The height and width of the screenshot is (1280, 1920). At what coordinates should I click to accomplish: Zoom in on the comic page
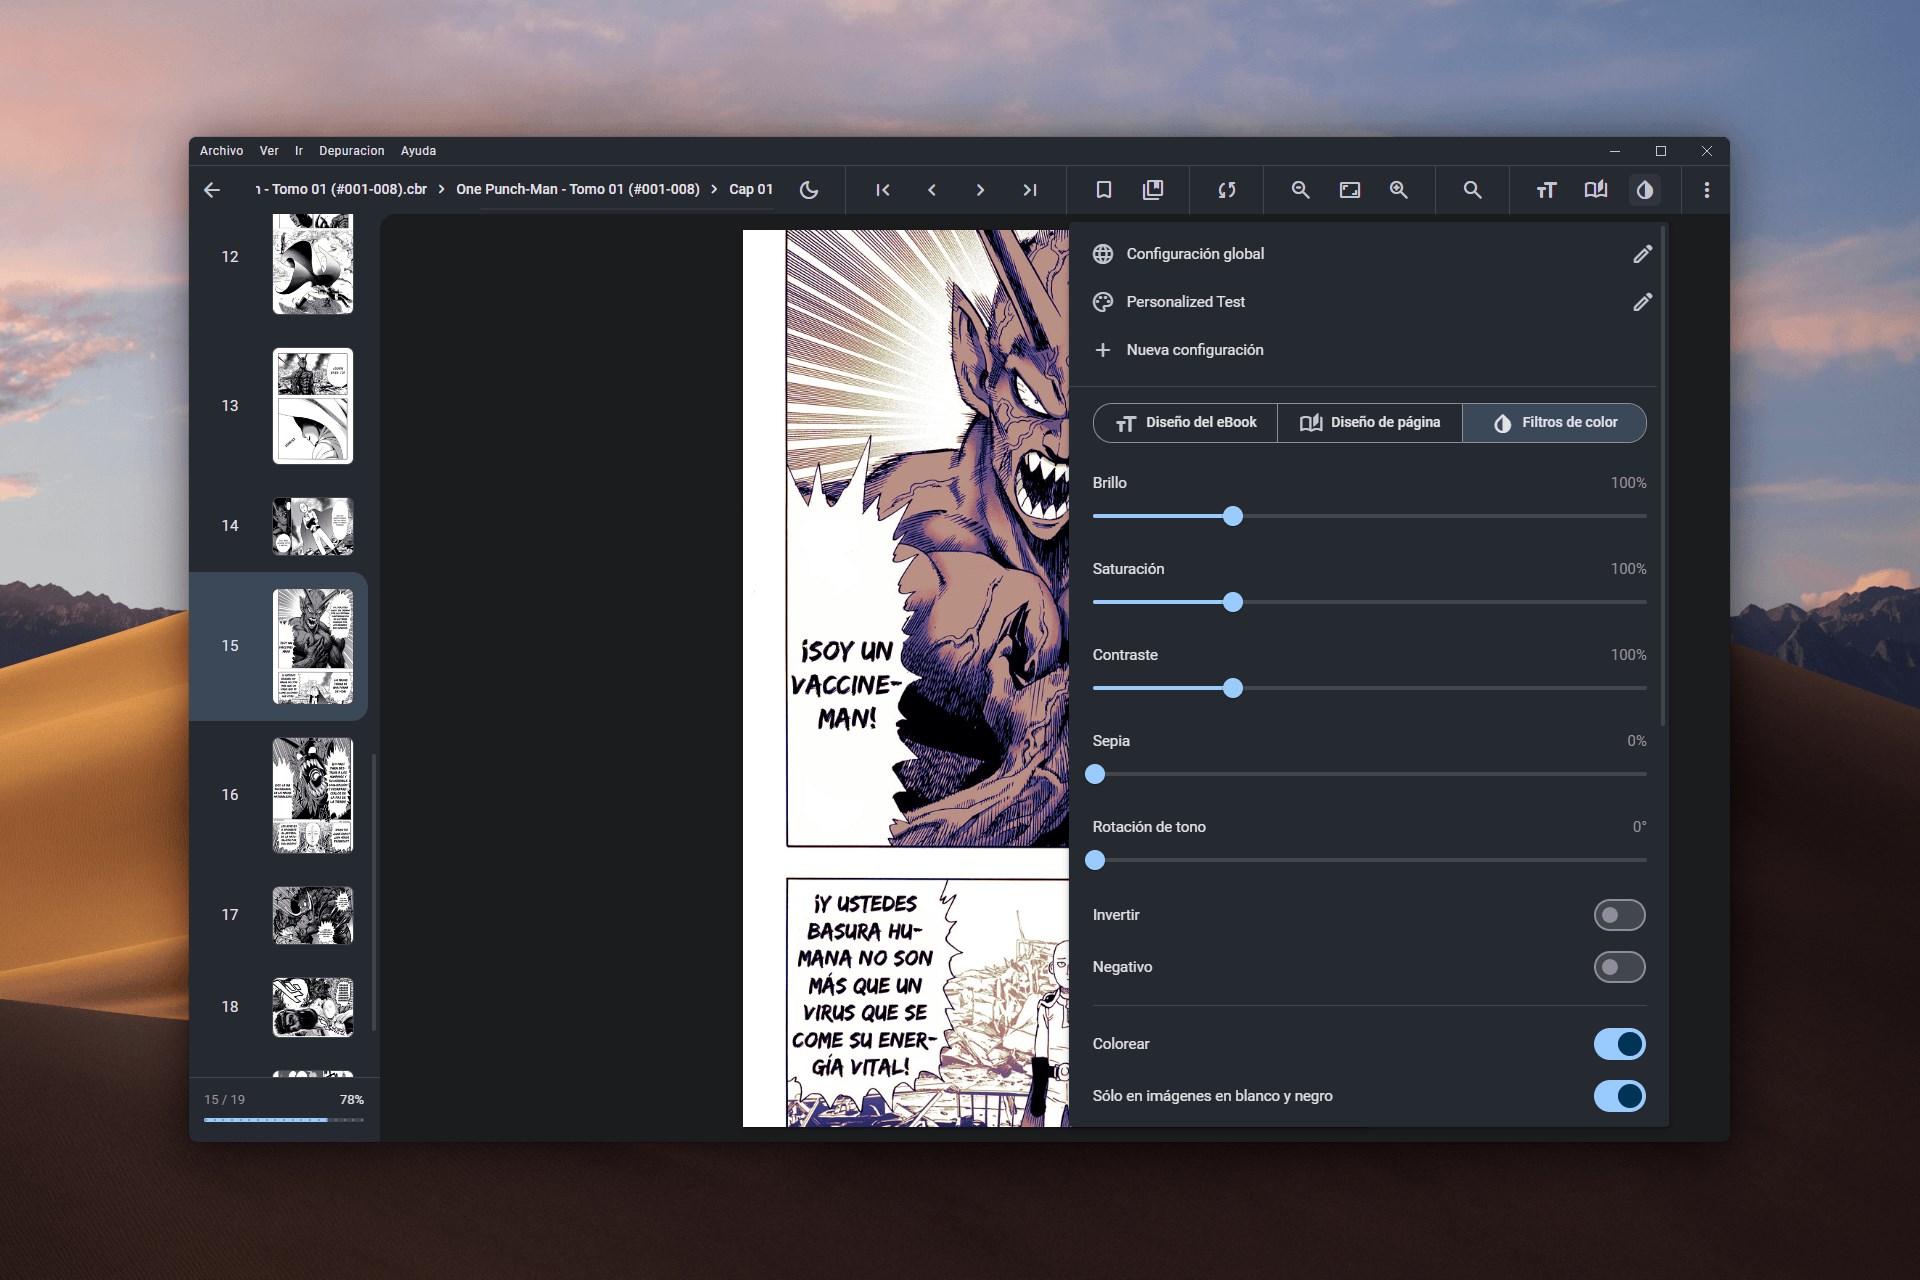coord(1400,190)
